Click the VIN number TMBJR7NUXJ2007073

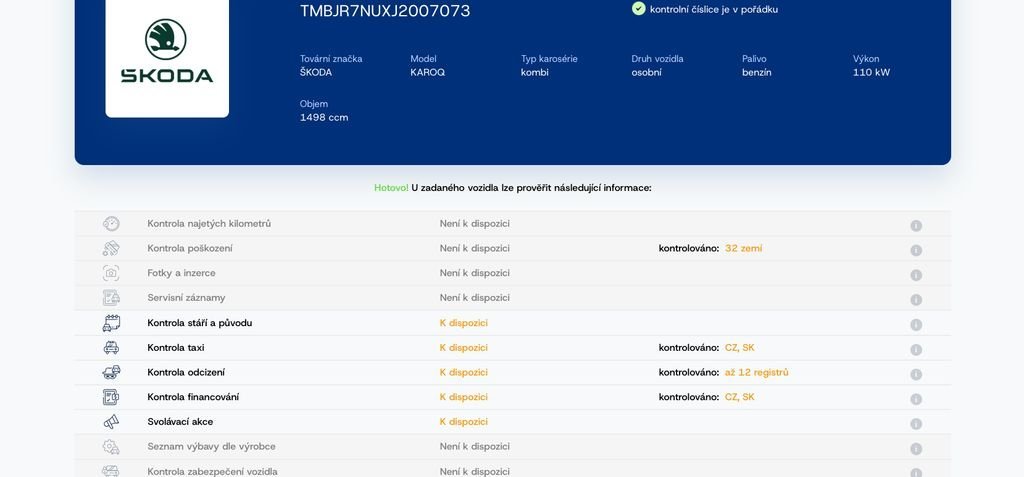(x=385, y=11)
